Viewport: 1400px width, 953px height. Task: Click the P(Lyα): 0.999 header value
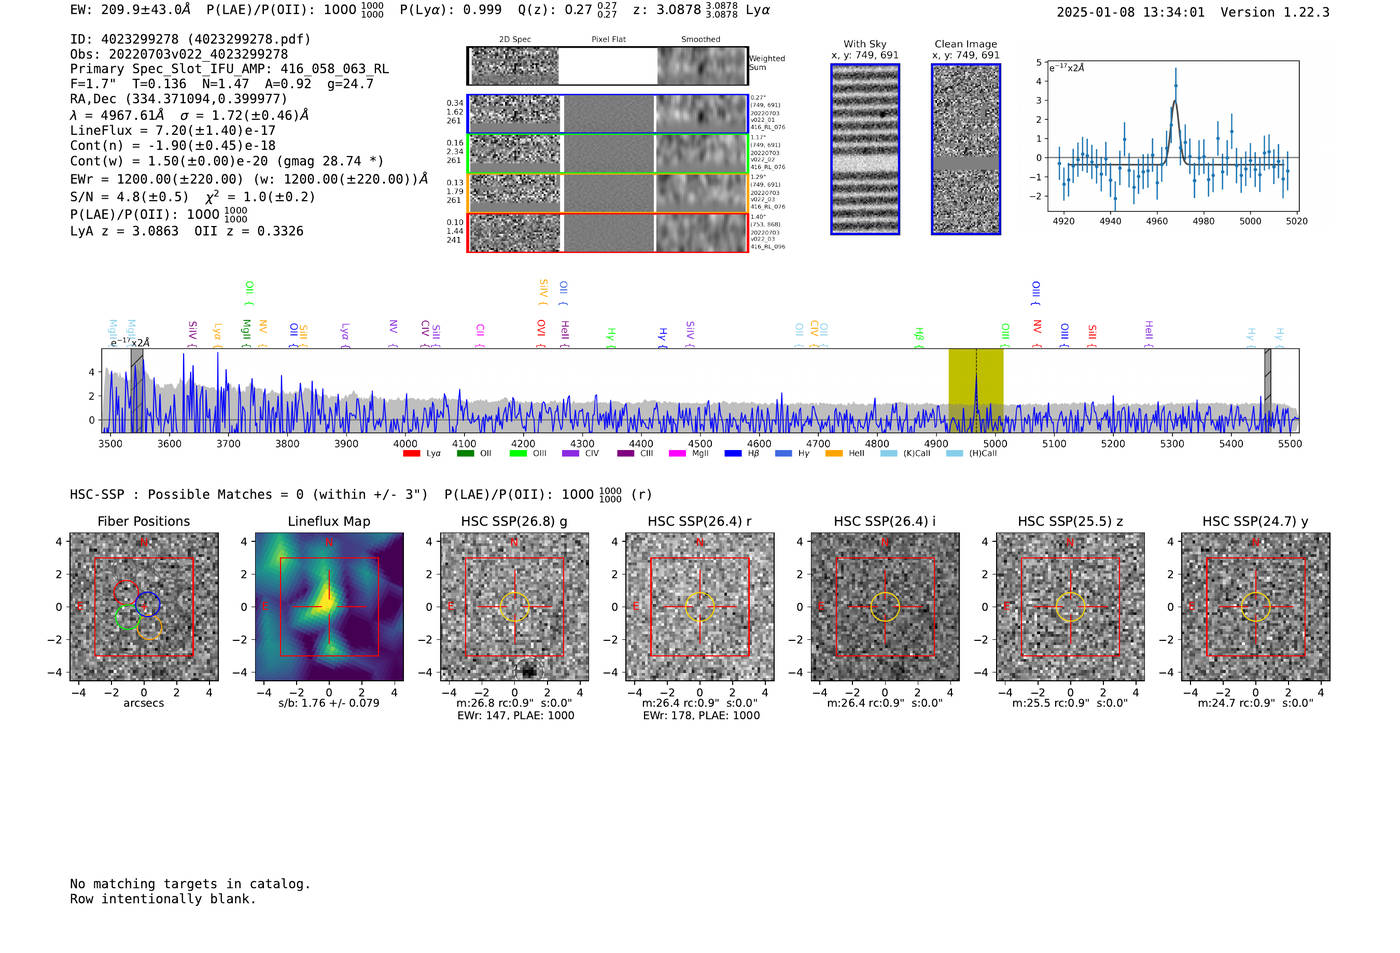(451, 10)
